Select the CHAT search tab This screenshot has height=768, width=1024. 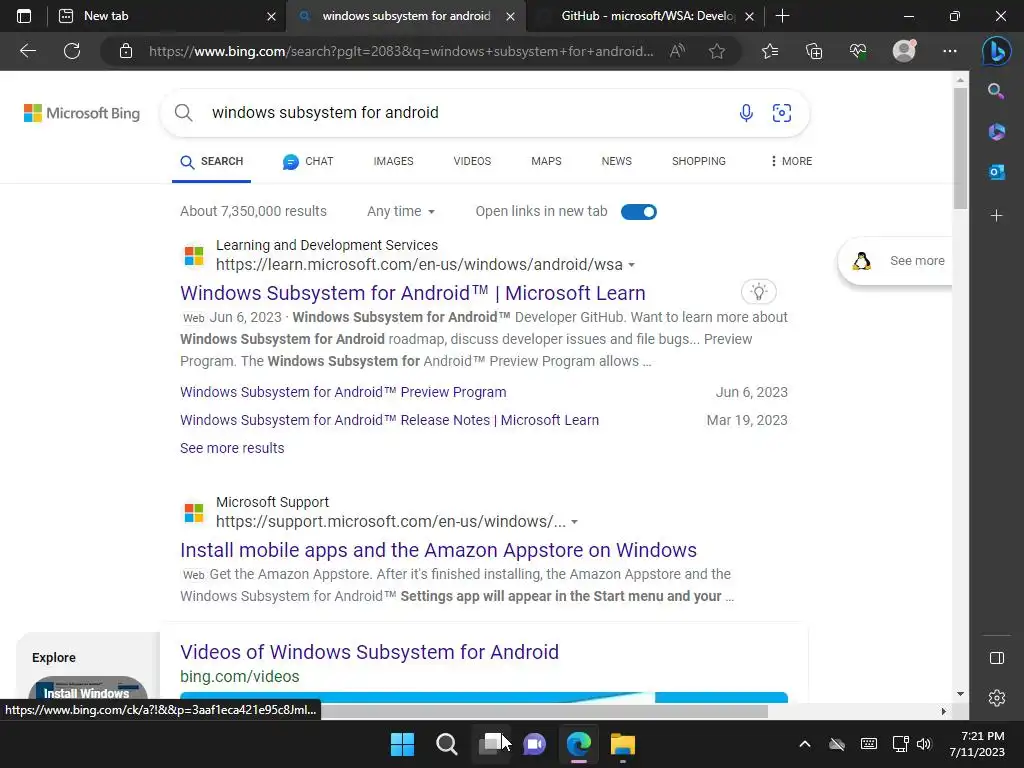pos(308,161)
